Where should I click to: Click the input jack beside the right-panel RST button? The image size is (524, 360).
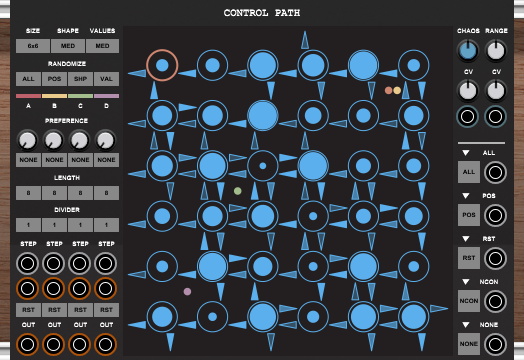click(495, 258)
